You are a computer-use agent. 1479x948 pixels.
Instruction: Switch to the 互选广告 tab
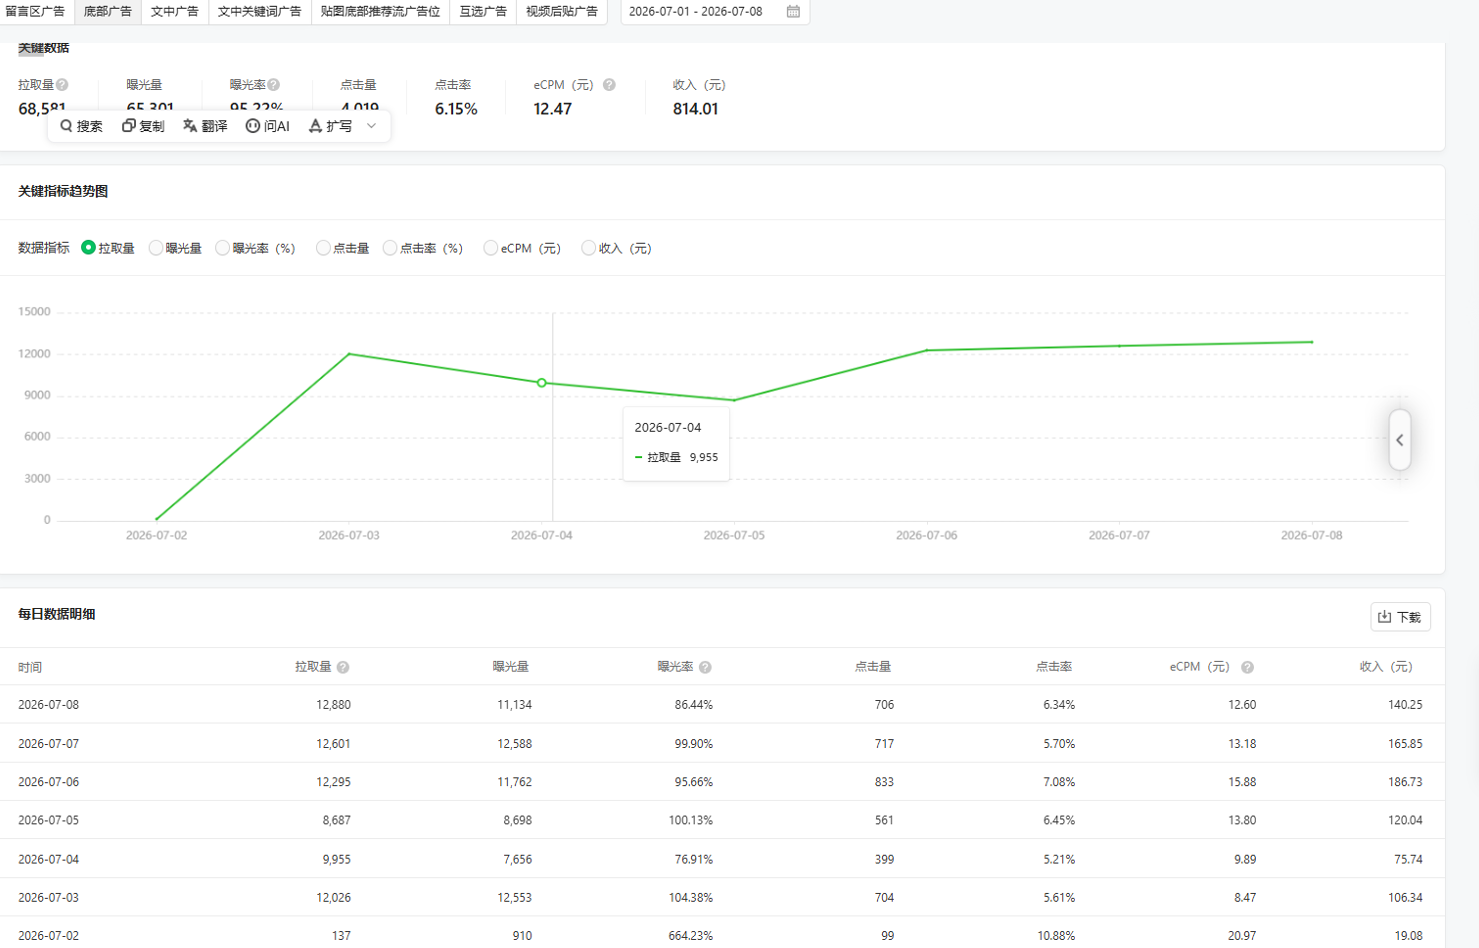click(483, 11)
